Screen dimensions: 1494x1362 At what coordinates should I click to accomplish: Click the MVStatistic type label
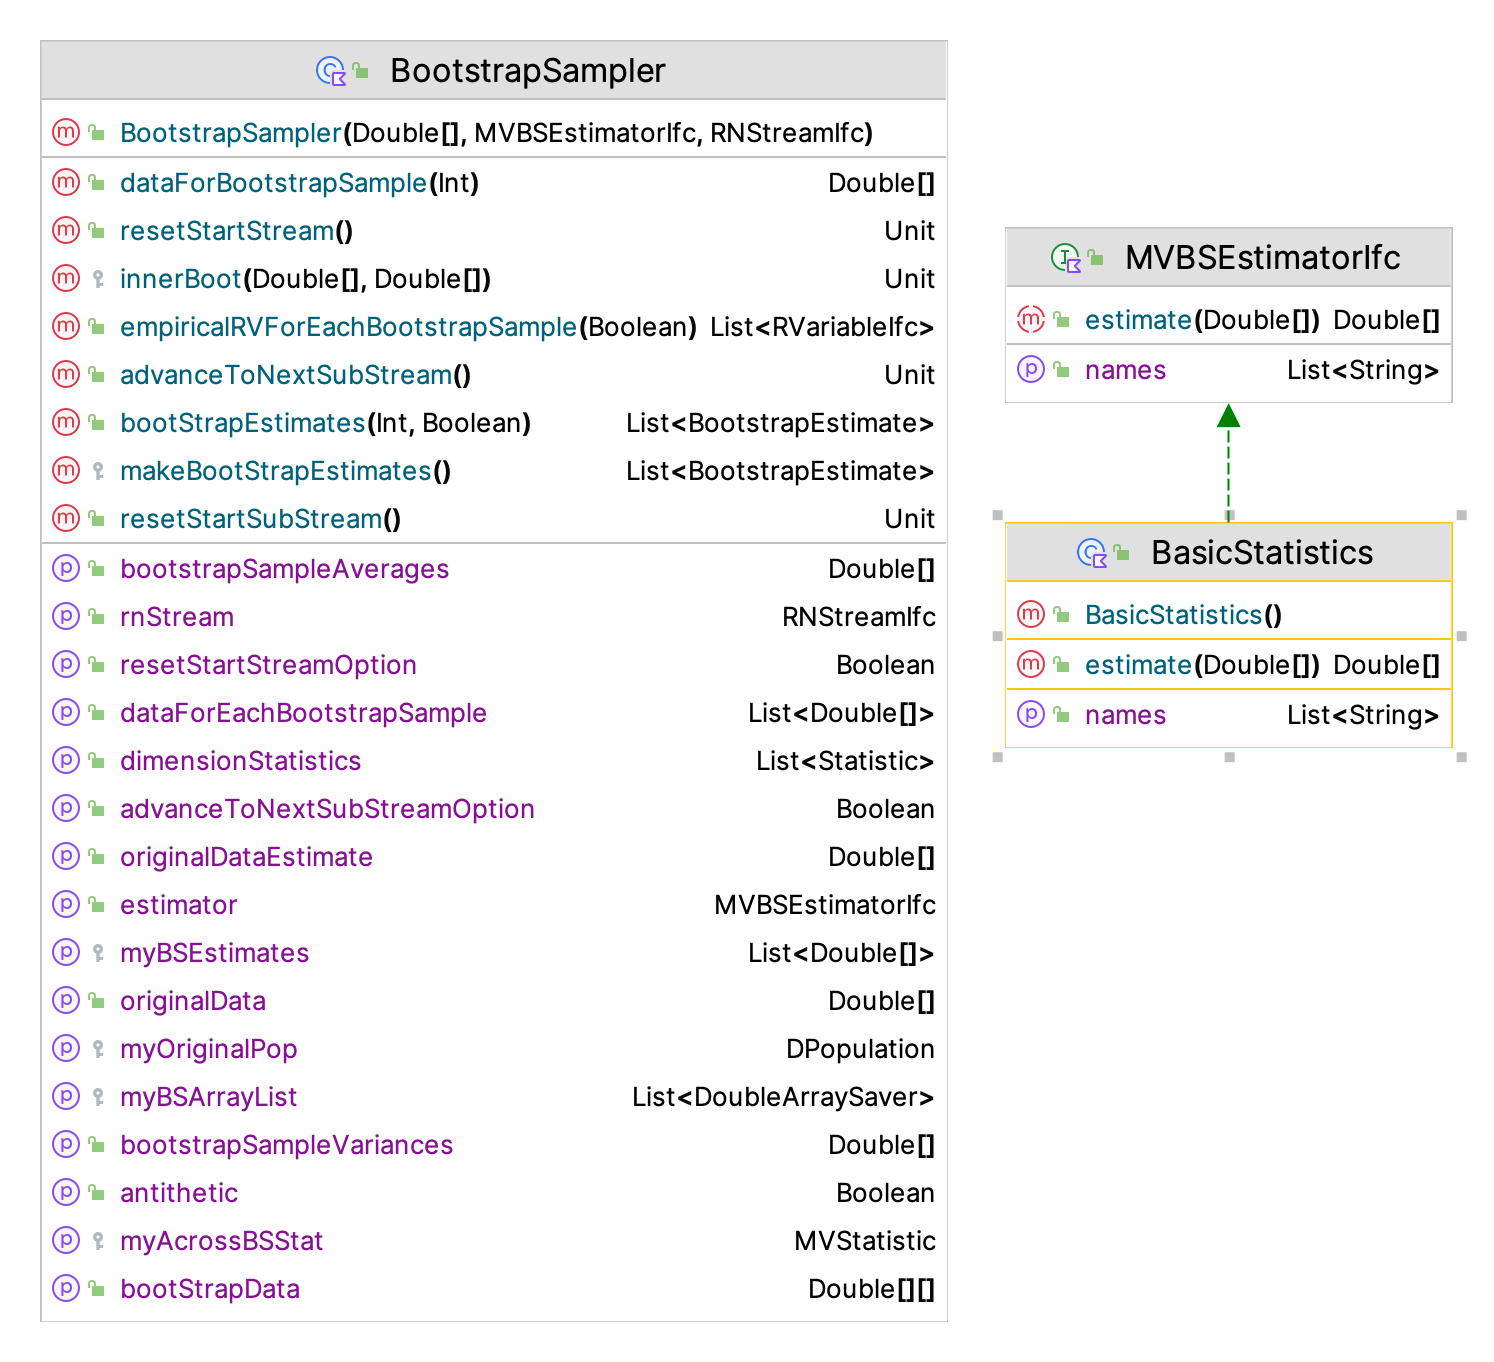865,1241
